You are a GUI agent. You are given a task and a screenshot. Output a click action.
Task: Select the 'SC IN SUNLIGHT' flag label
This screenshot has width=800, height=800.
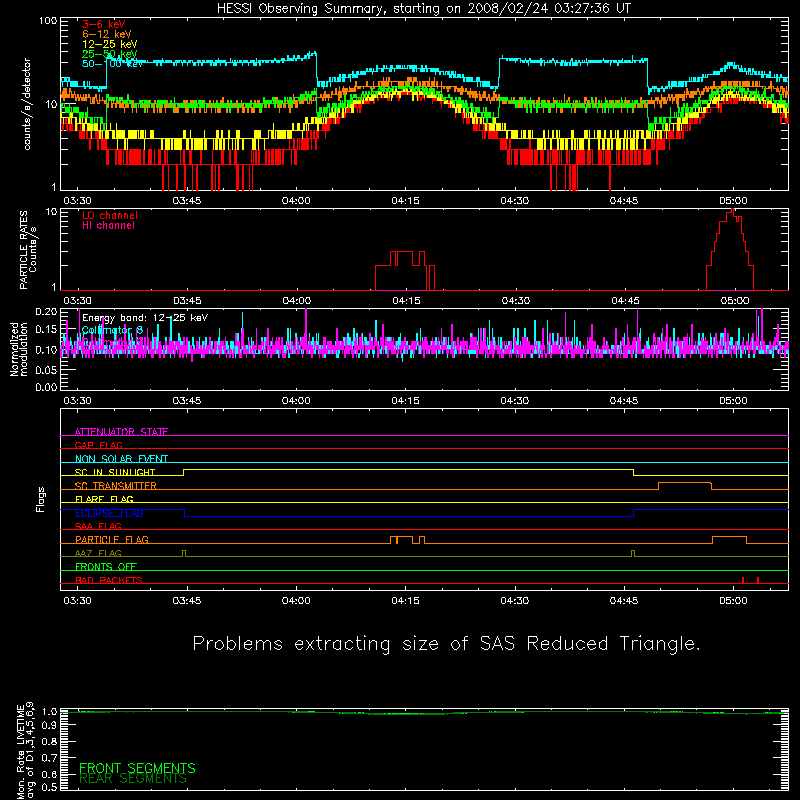click(115, 472)
